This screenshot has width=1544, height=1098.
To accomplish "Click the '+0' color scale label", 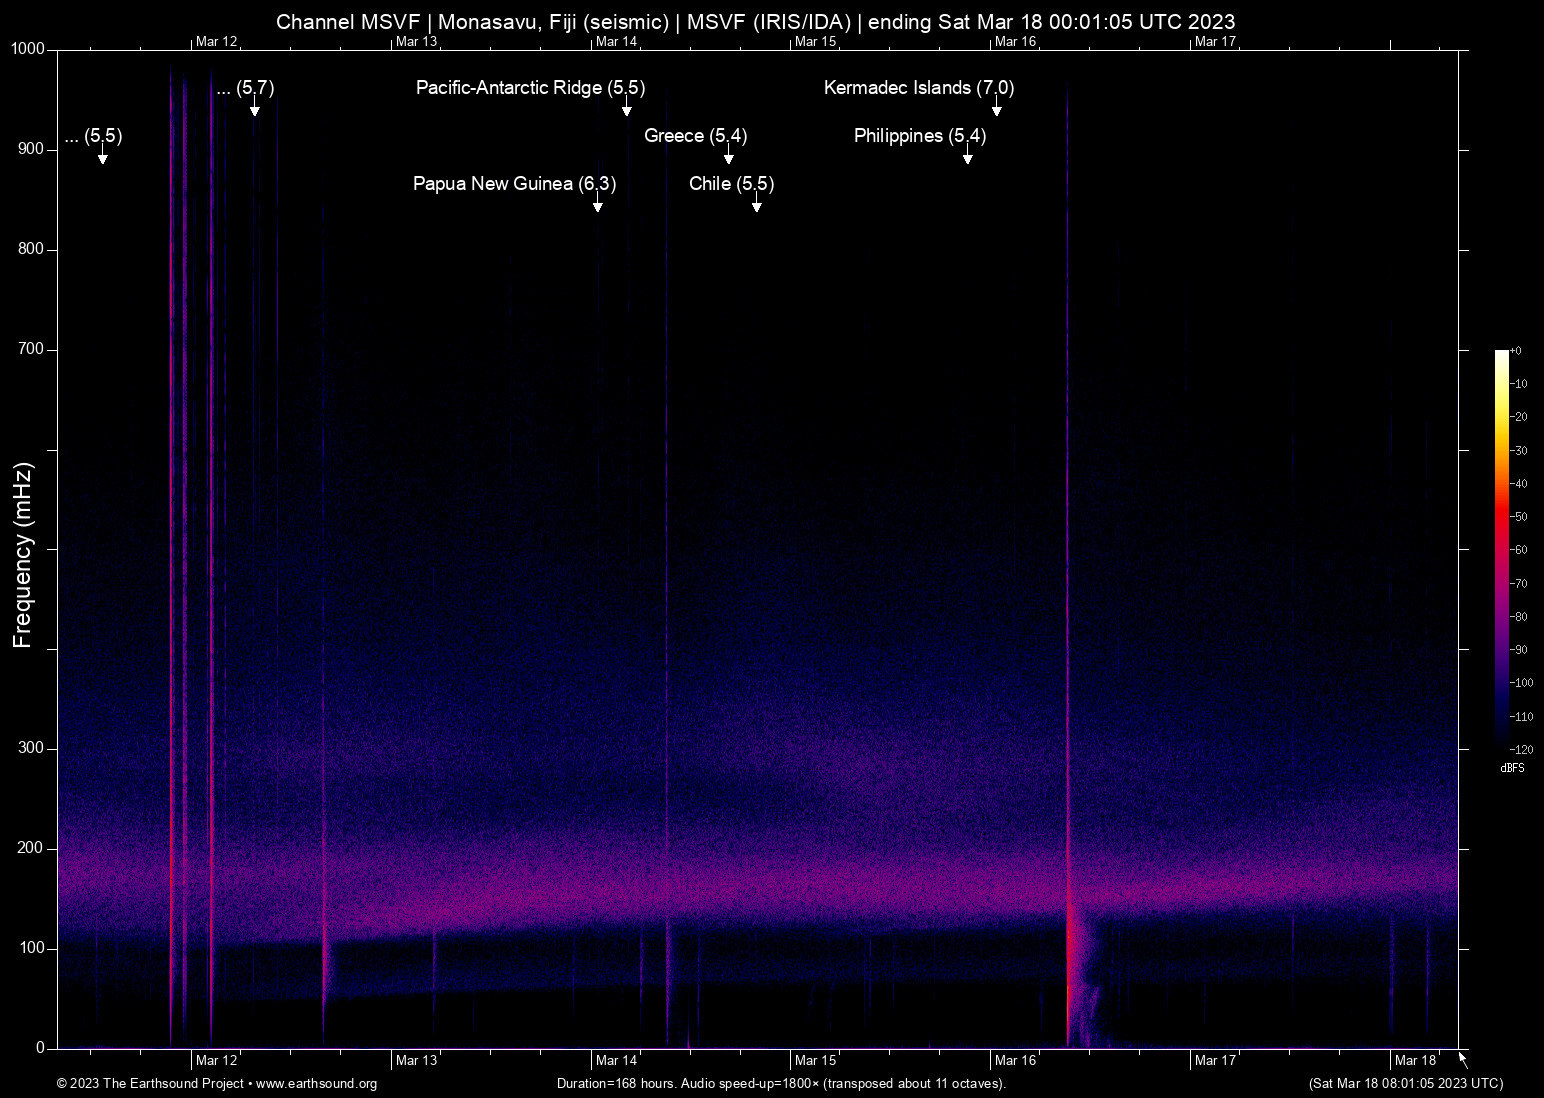I will (x=1516, y=351).
